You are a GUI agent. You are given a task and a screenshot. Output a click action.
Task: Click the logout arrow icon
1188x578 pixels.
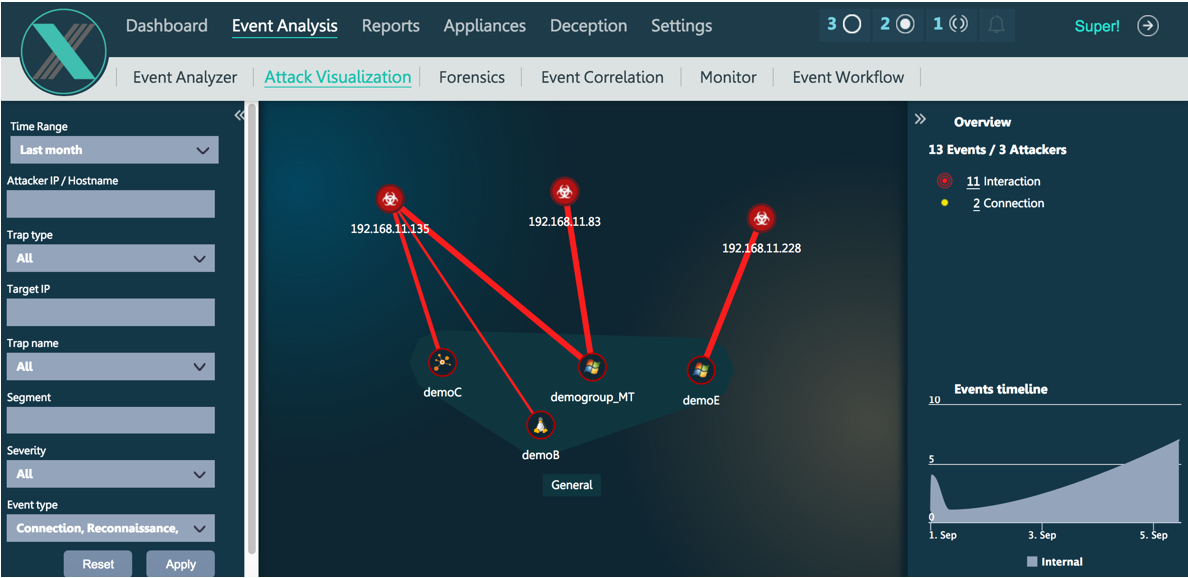(x=1148, y=27)
